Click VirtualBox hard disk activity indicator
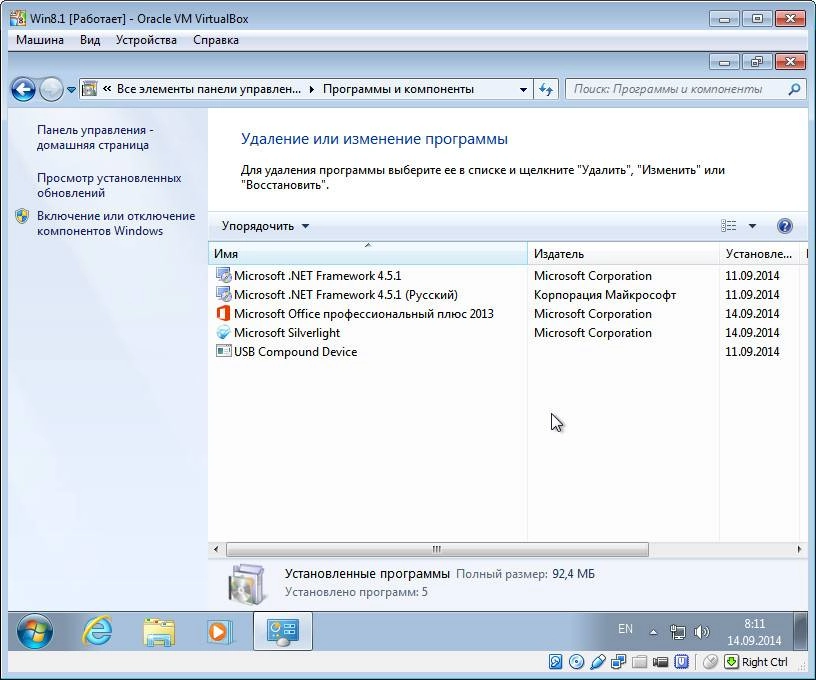Screen dimensions: 816x680 (x=555, y=662)
